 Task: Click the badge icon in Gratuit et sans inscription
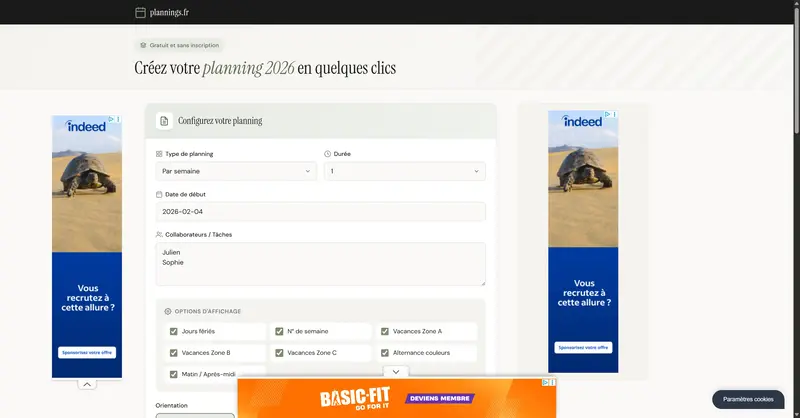coord(143,45)
